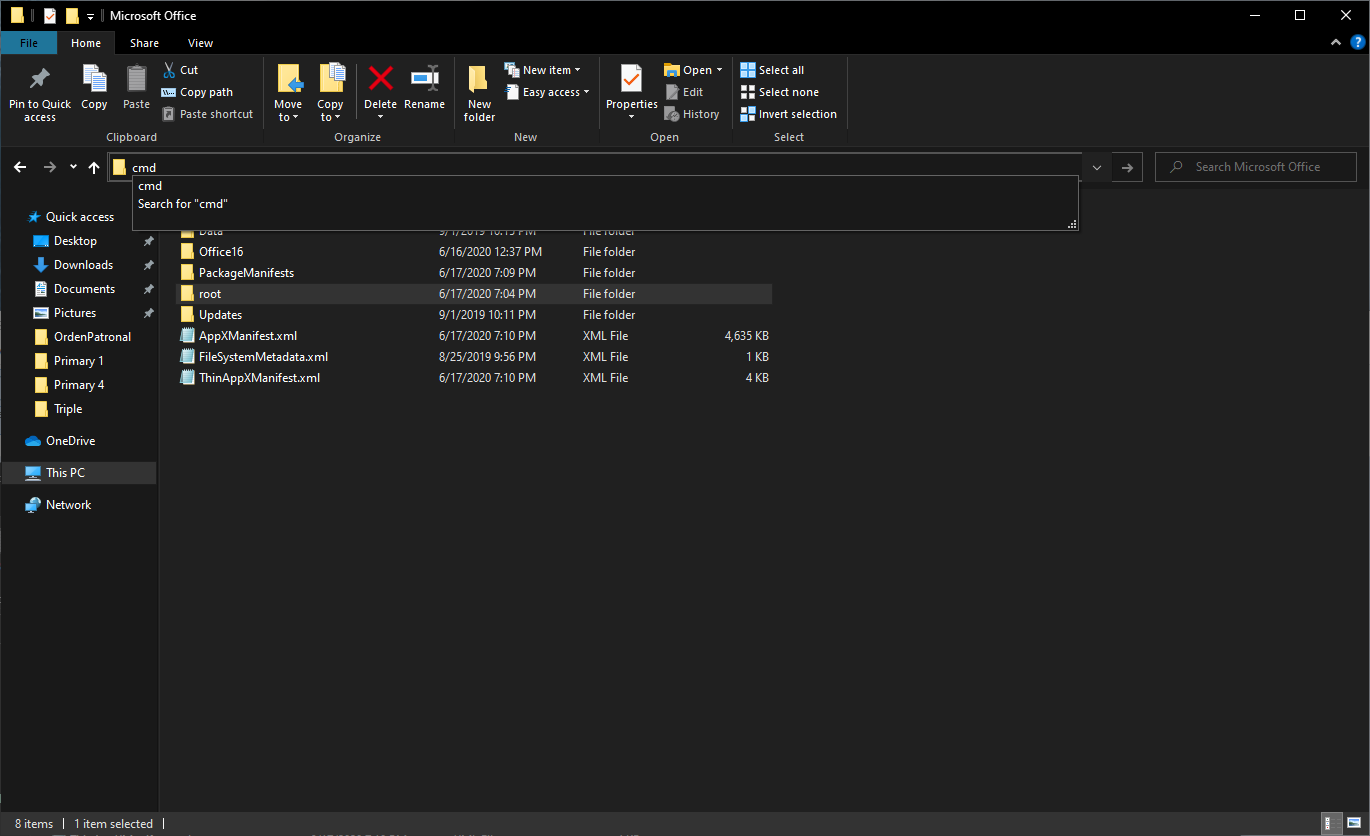The height and width of the screenshot is (836, 1370).
Task: Collapse the ribbon with the chevron
Action: coord(1337,43)
